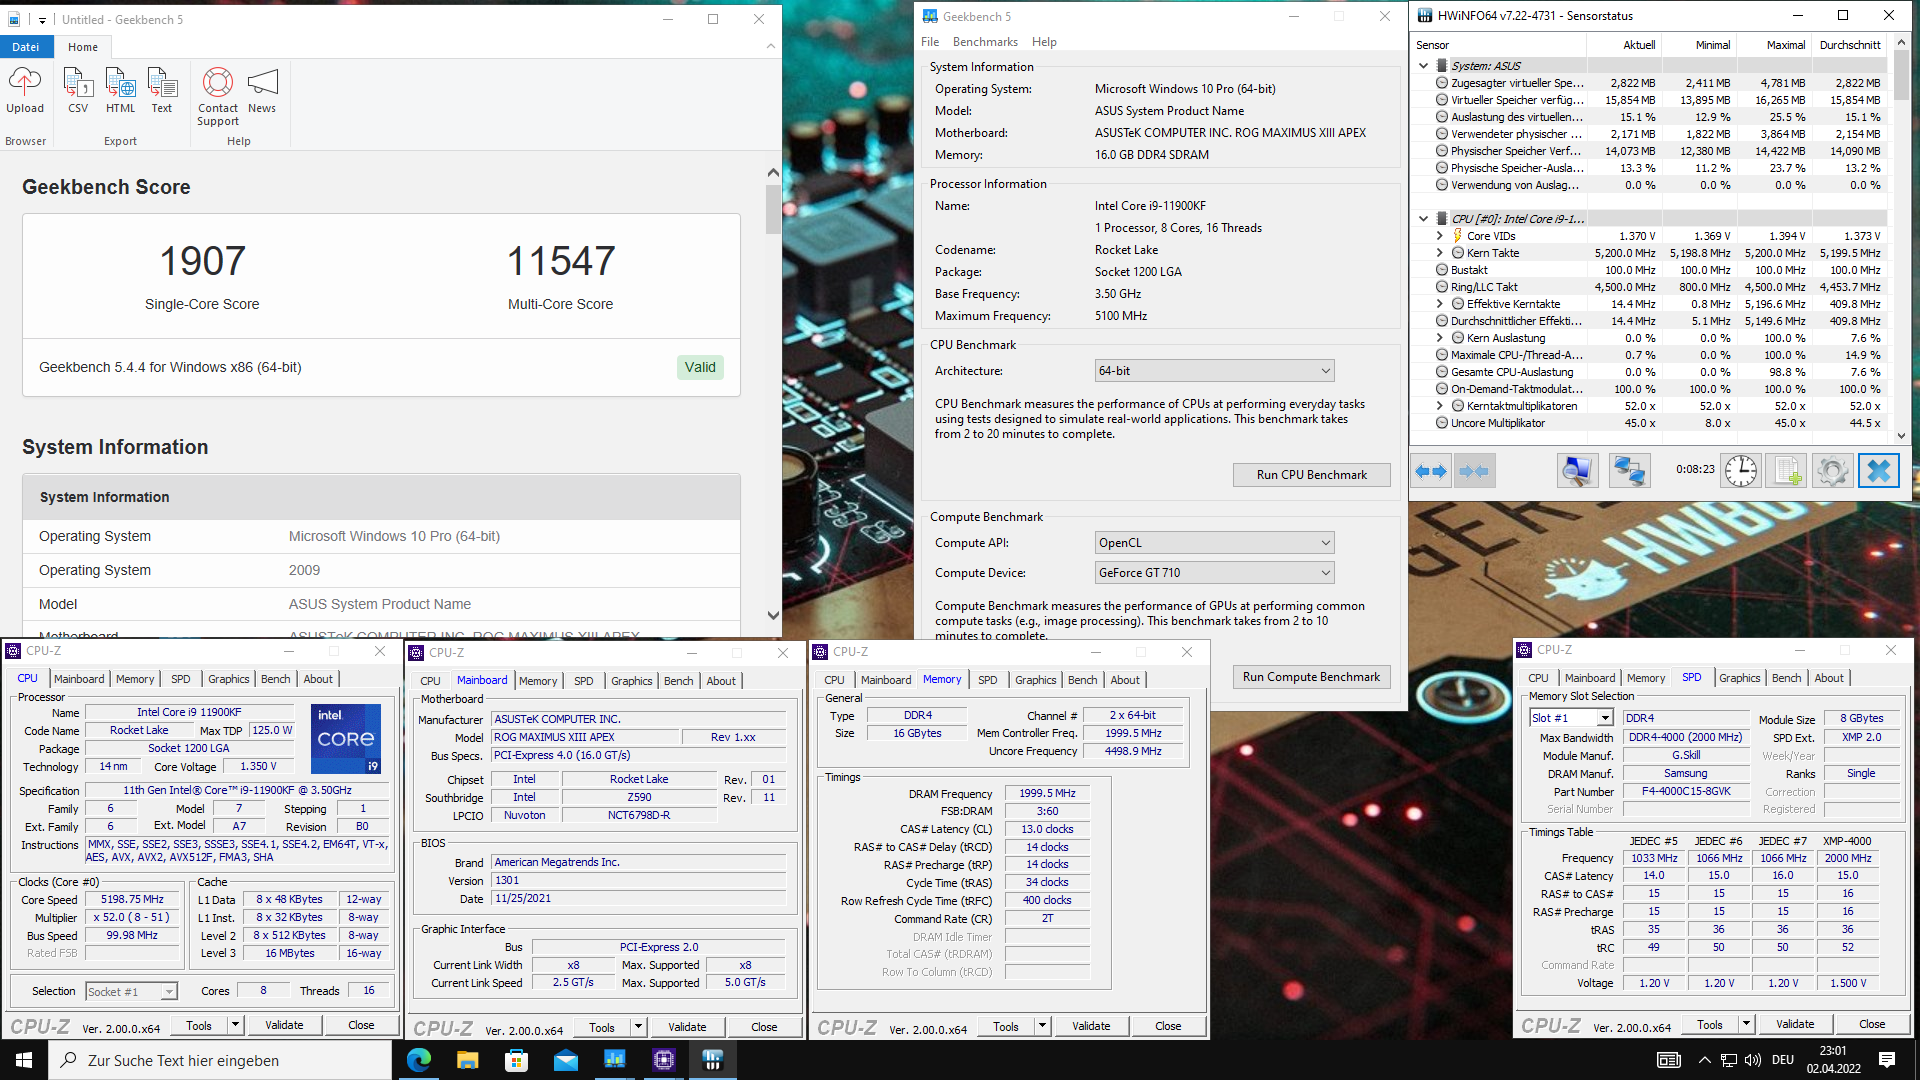Expand Effektive Kerntakte sensor row
The width and height of the screenshot is (1920, 1080).
tap(1440, 304)
